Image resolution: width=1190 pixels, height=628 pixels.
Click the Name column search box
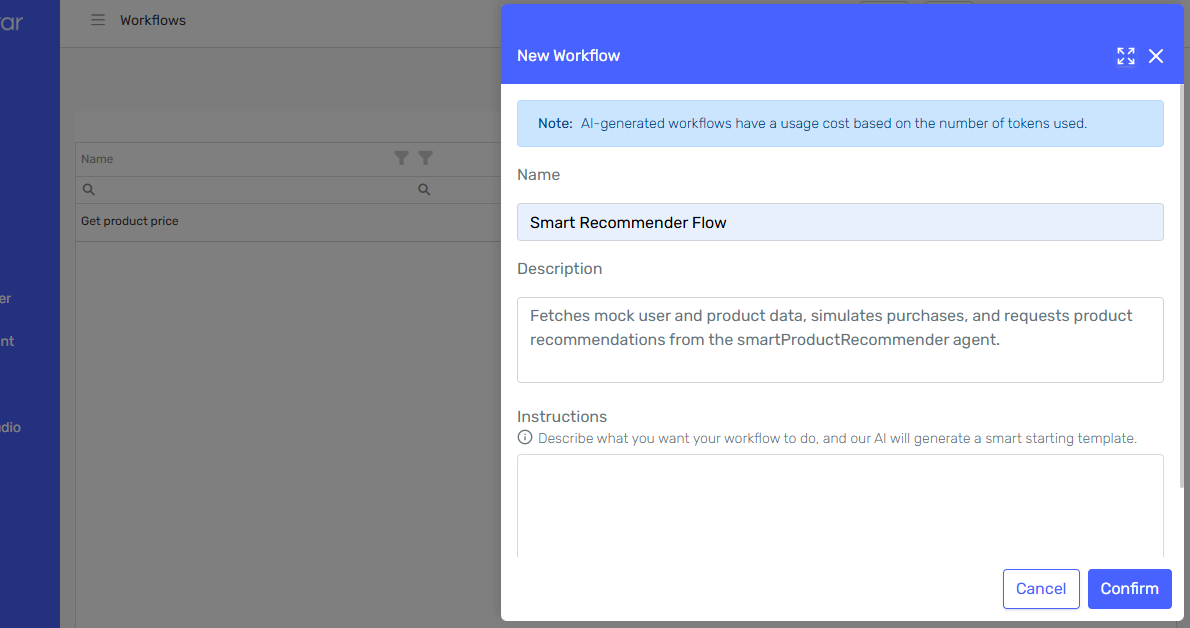click(x=200, y=188)
